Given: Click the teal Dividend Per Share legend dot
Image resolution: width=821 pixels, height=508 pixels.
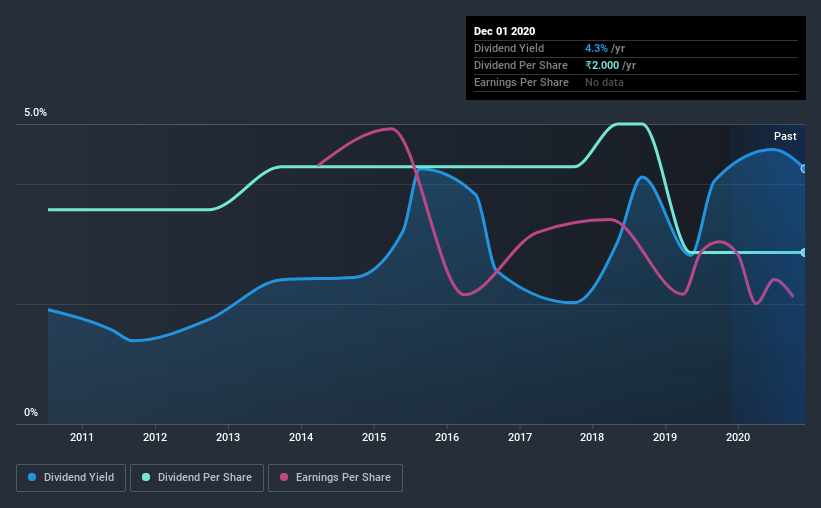Looking at the screenshot, I should pos(146,477).
